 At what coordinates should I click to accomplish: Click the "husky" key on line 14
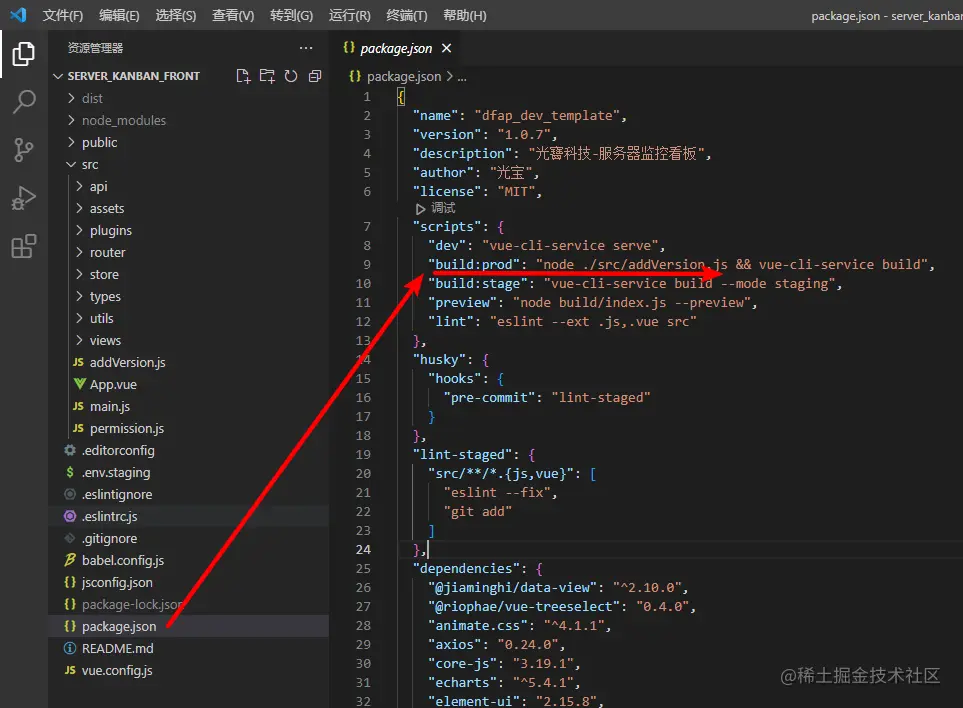pos(439,359)
